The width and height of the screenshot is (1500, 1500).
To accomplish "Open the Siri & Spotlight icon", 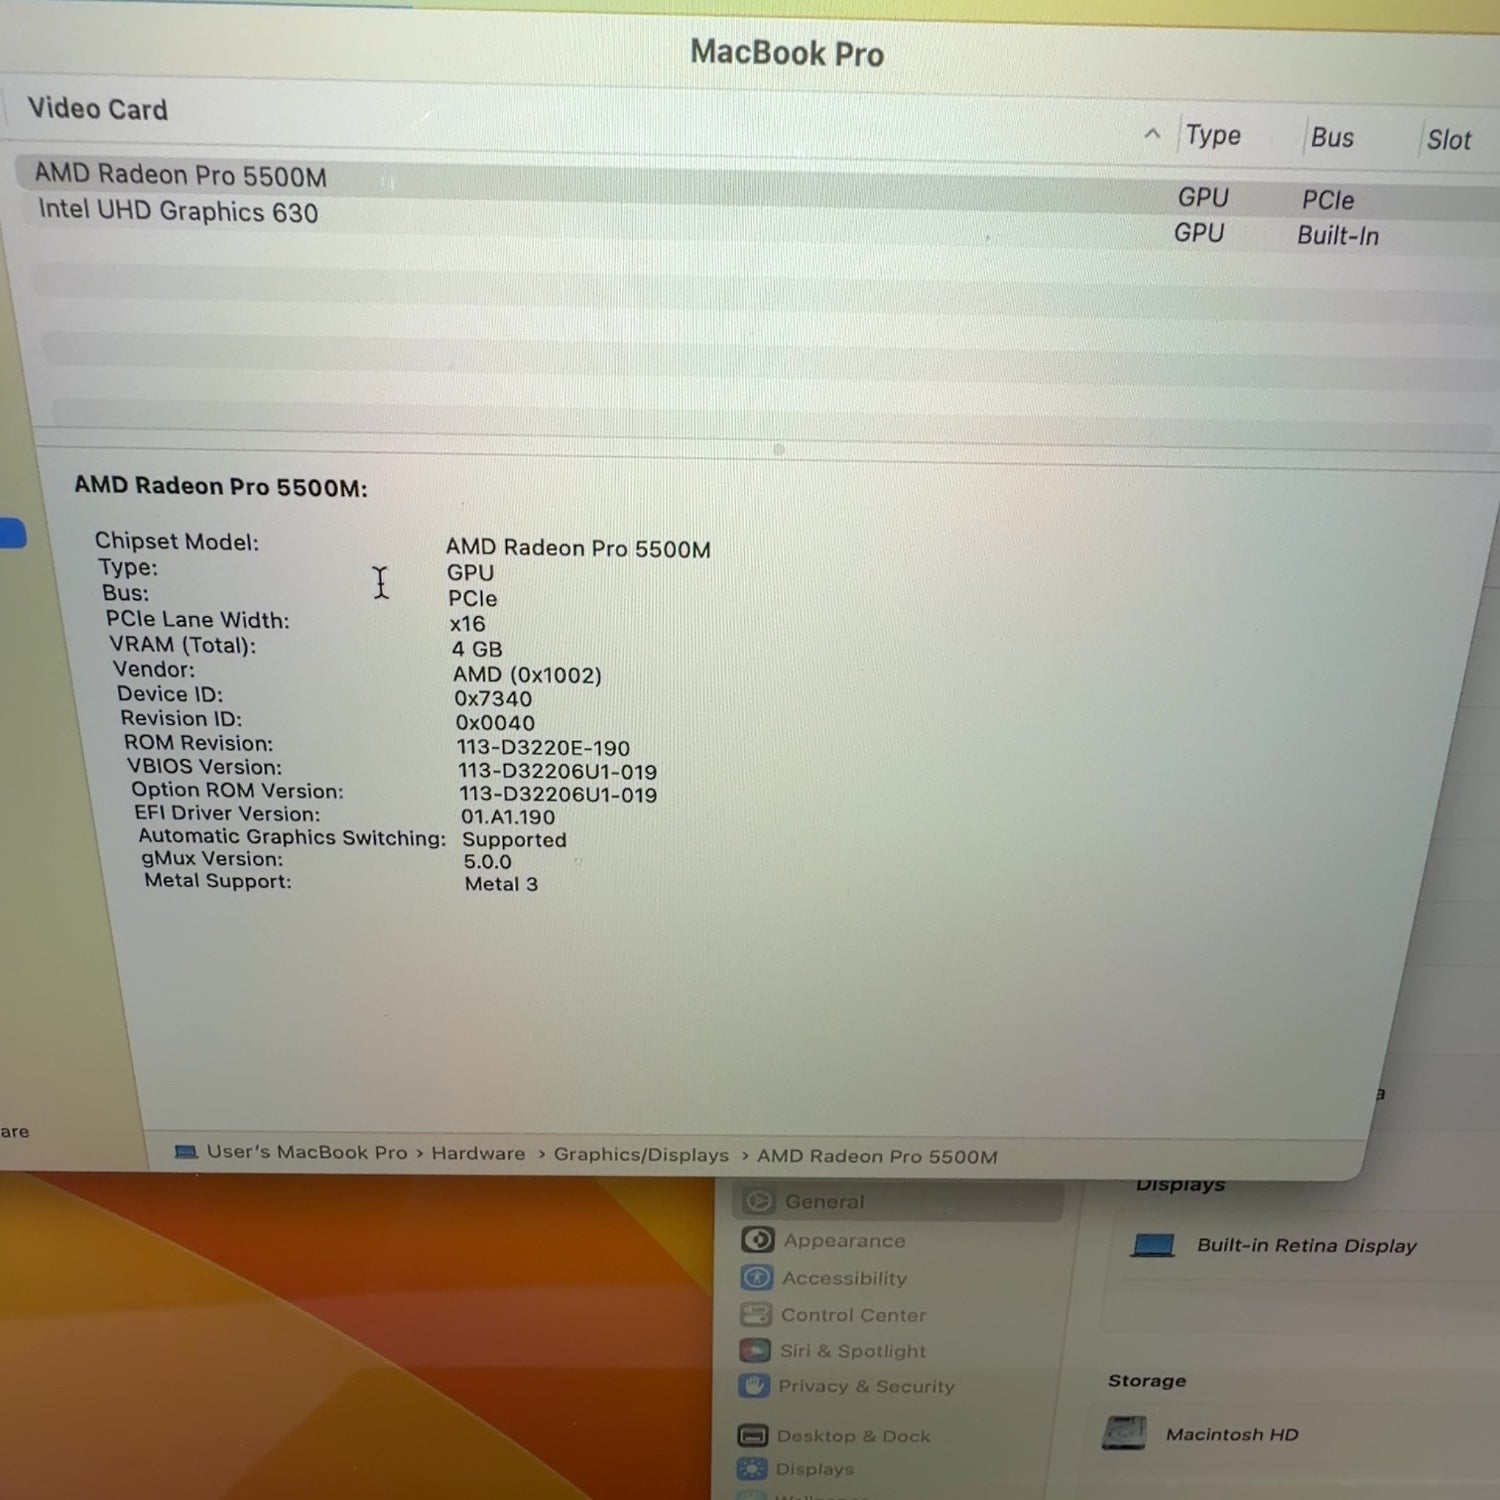I will pos(754,1350).
